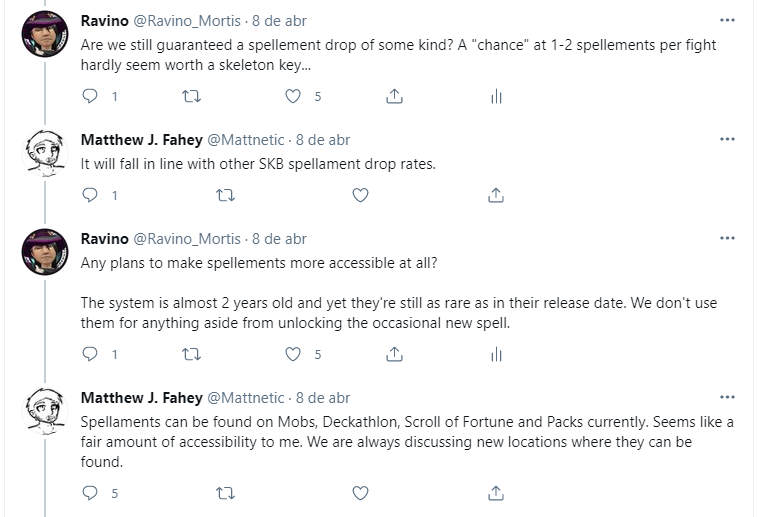The width and height of the screenshot is (757, 517).
Task: Open more menu on Matthew's SKB tweet
Action: [727, 139]
